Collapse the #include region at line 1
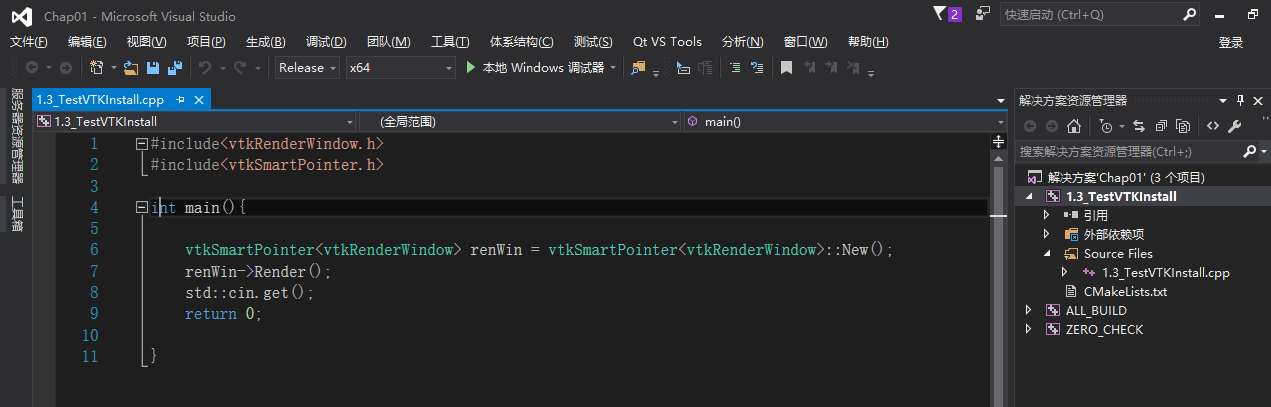This screenshot has height=407, width=1271. (142, 144)
